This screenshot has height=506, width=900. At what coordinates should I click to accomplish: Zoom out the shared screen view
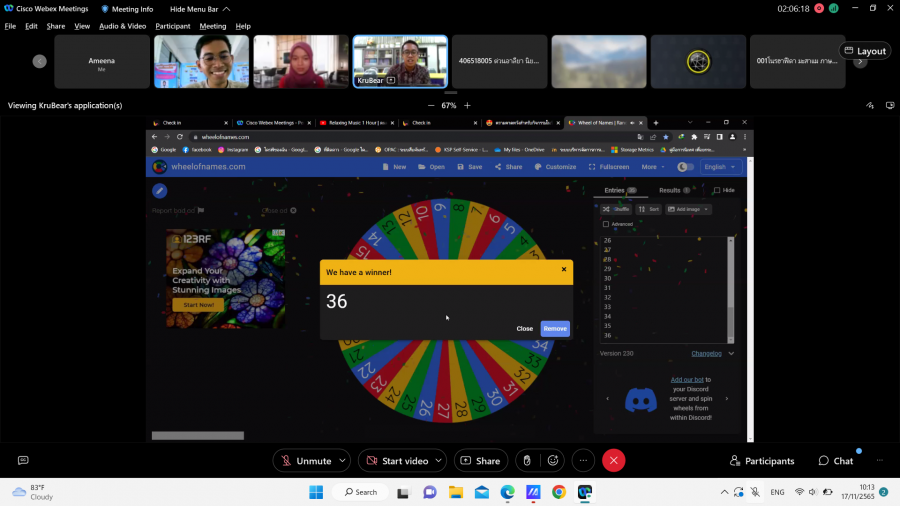[x=431, y=105]
